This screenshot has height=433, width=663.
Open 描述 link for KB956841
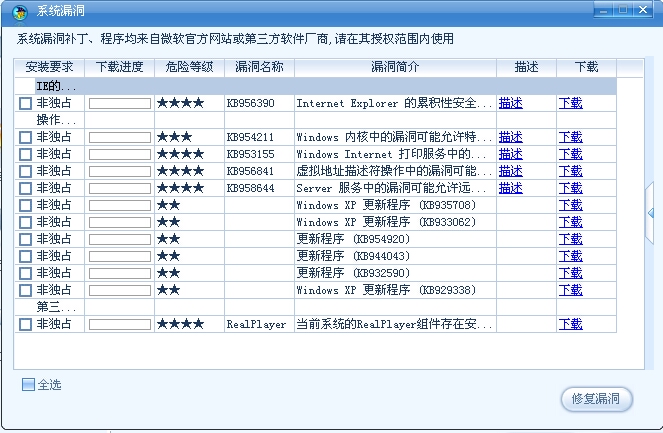click(x=510, y=171)
